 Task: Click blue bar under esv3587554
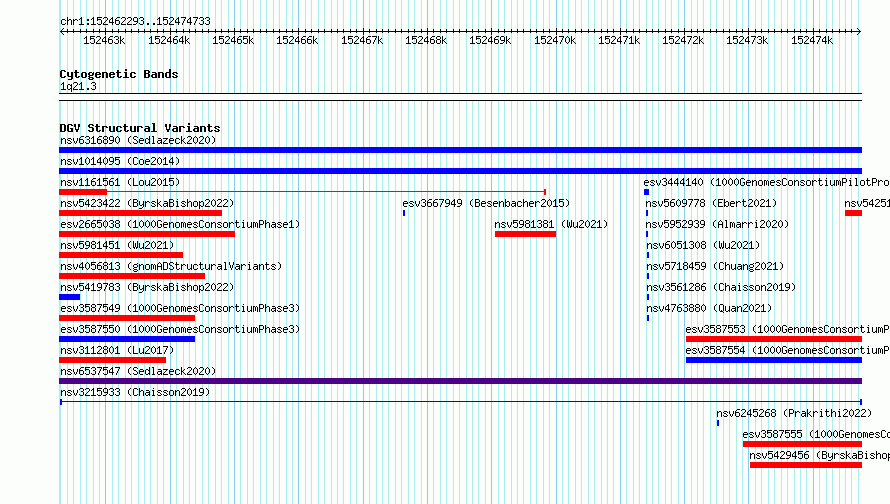tap(774, 360)
